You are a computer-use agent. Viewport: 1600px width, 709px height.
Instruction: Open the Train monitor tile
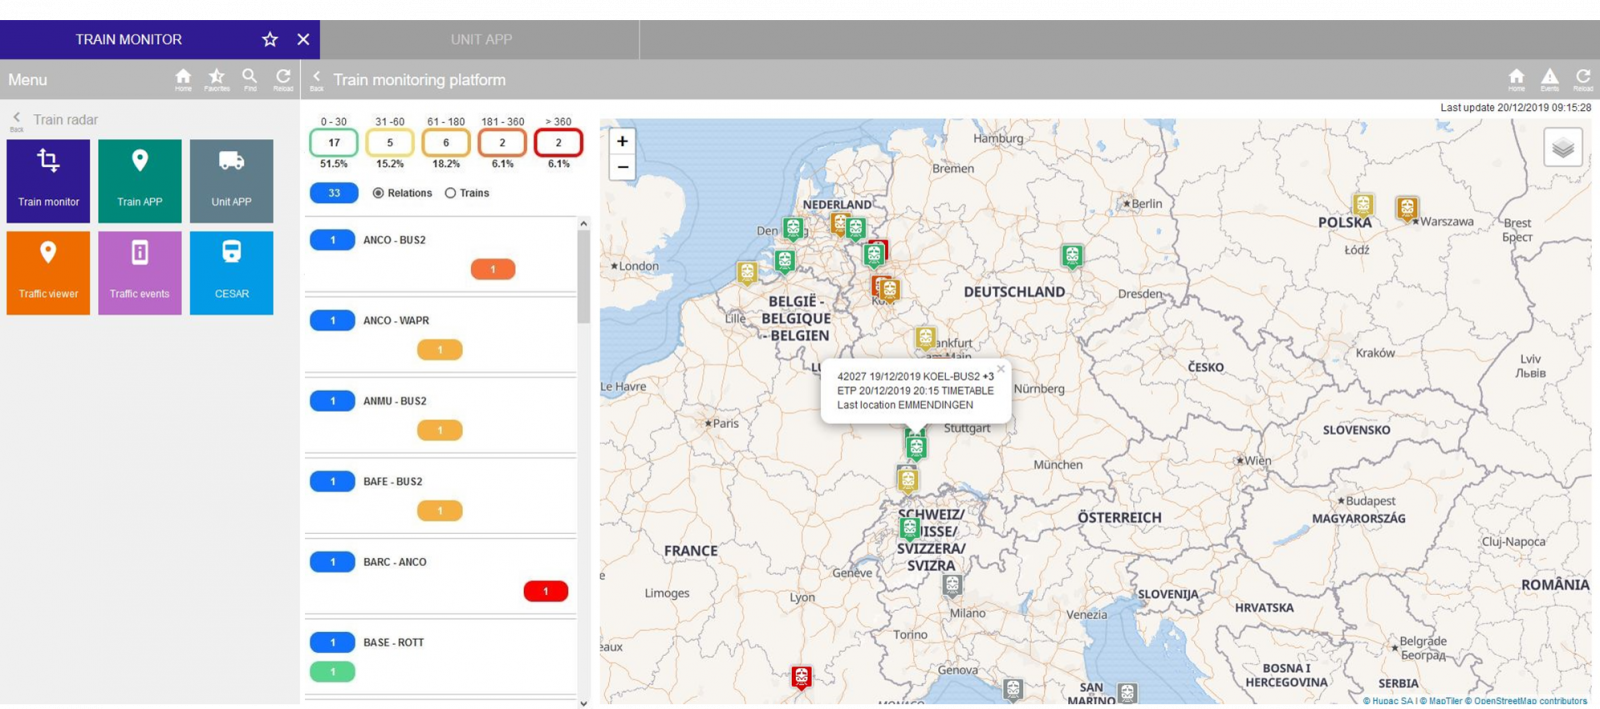coord(48,181)
